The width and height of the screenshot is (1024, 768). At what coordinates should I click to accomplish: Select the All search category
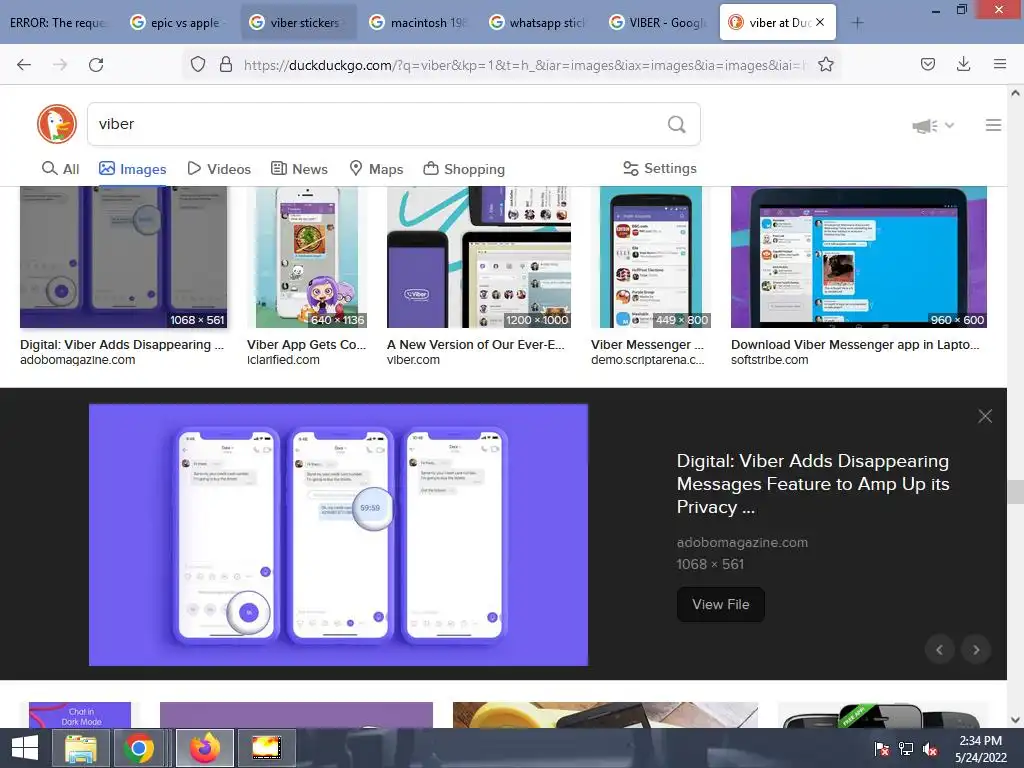(61, 168)
